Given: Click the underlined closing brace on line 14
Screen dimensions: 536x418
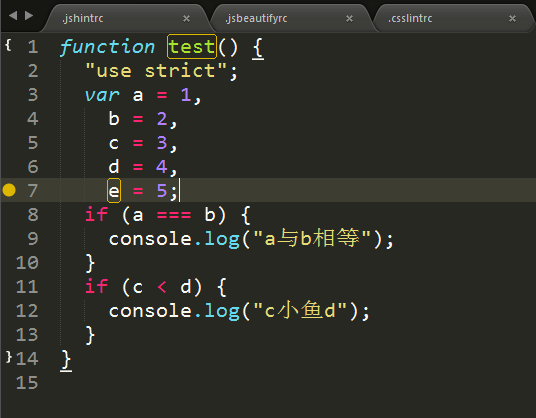Looking at the screenshot, I should [66, 360].
